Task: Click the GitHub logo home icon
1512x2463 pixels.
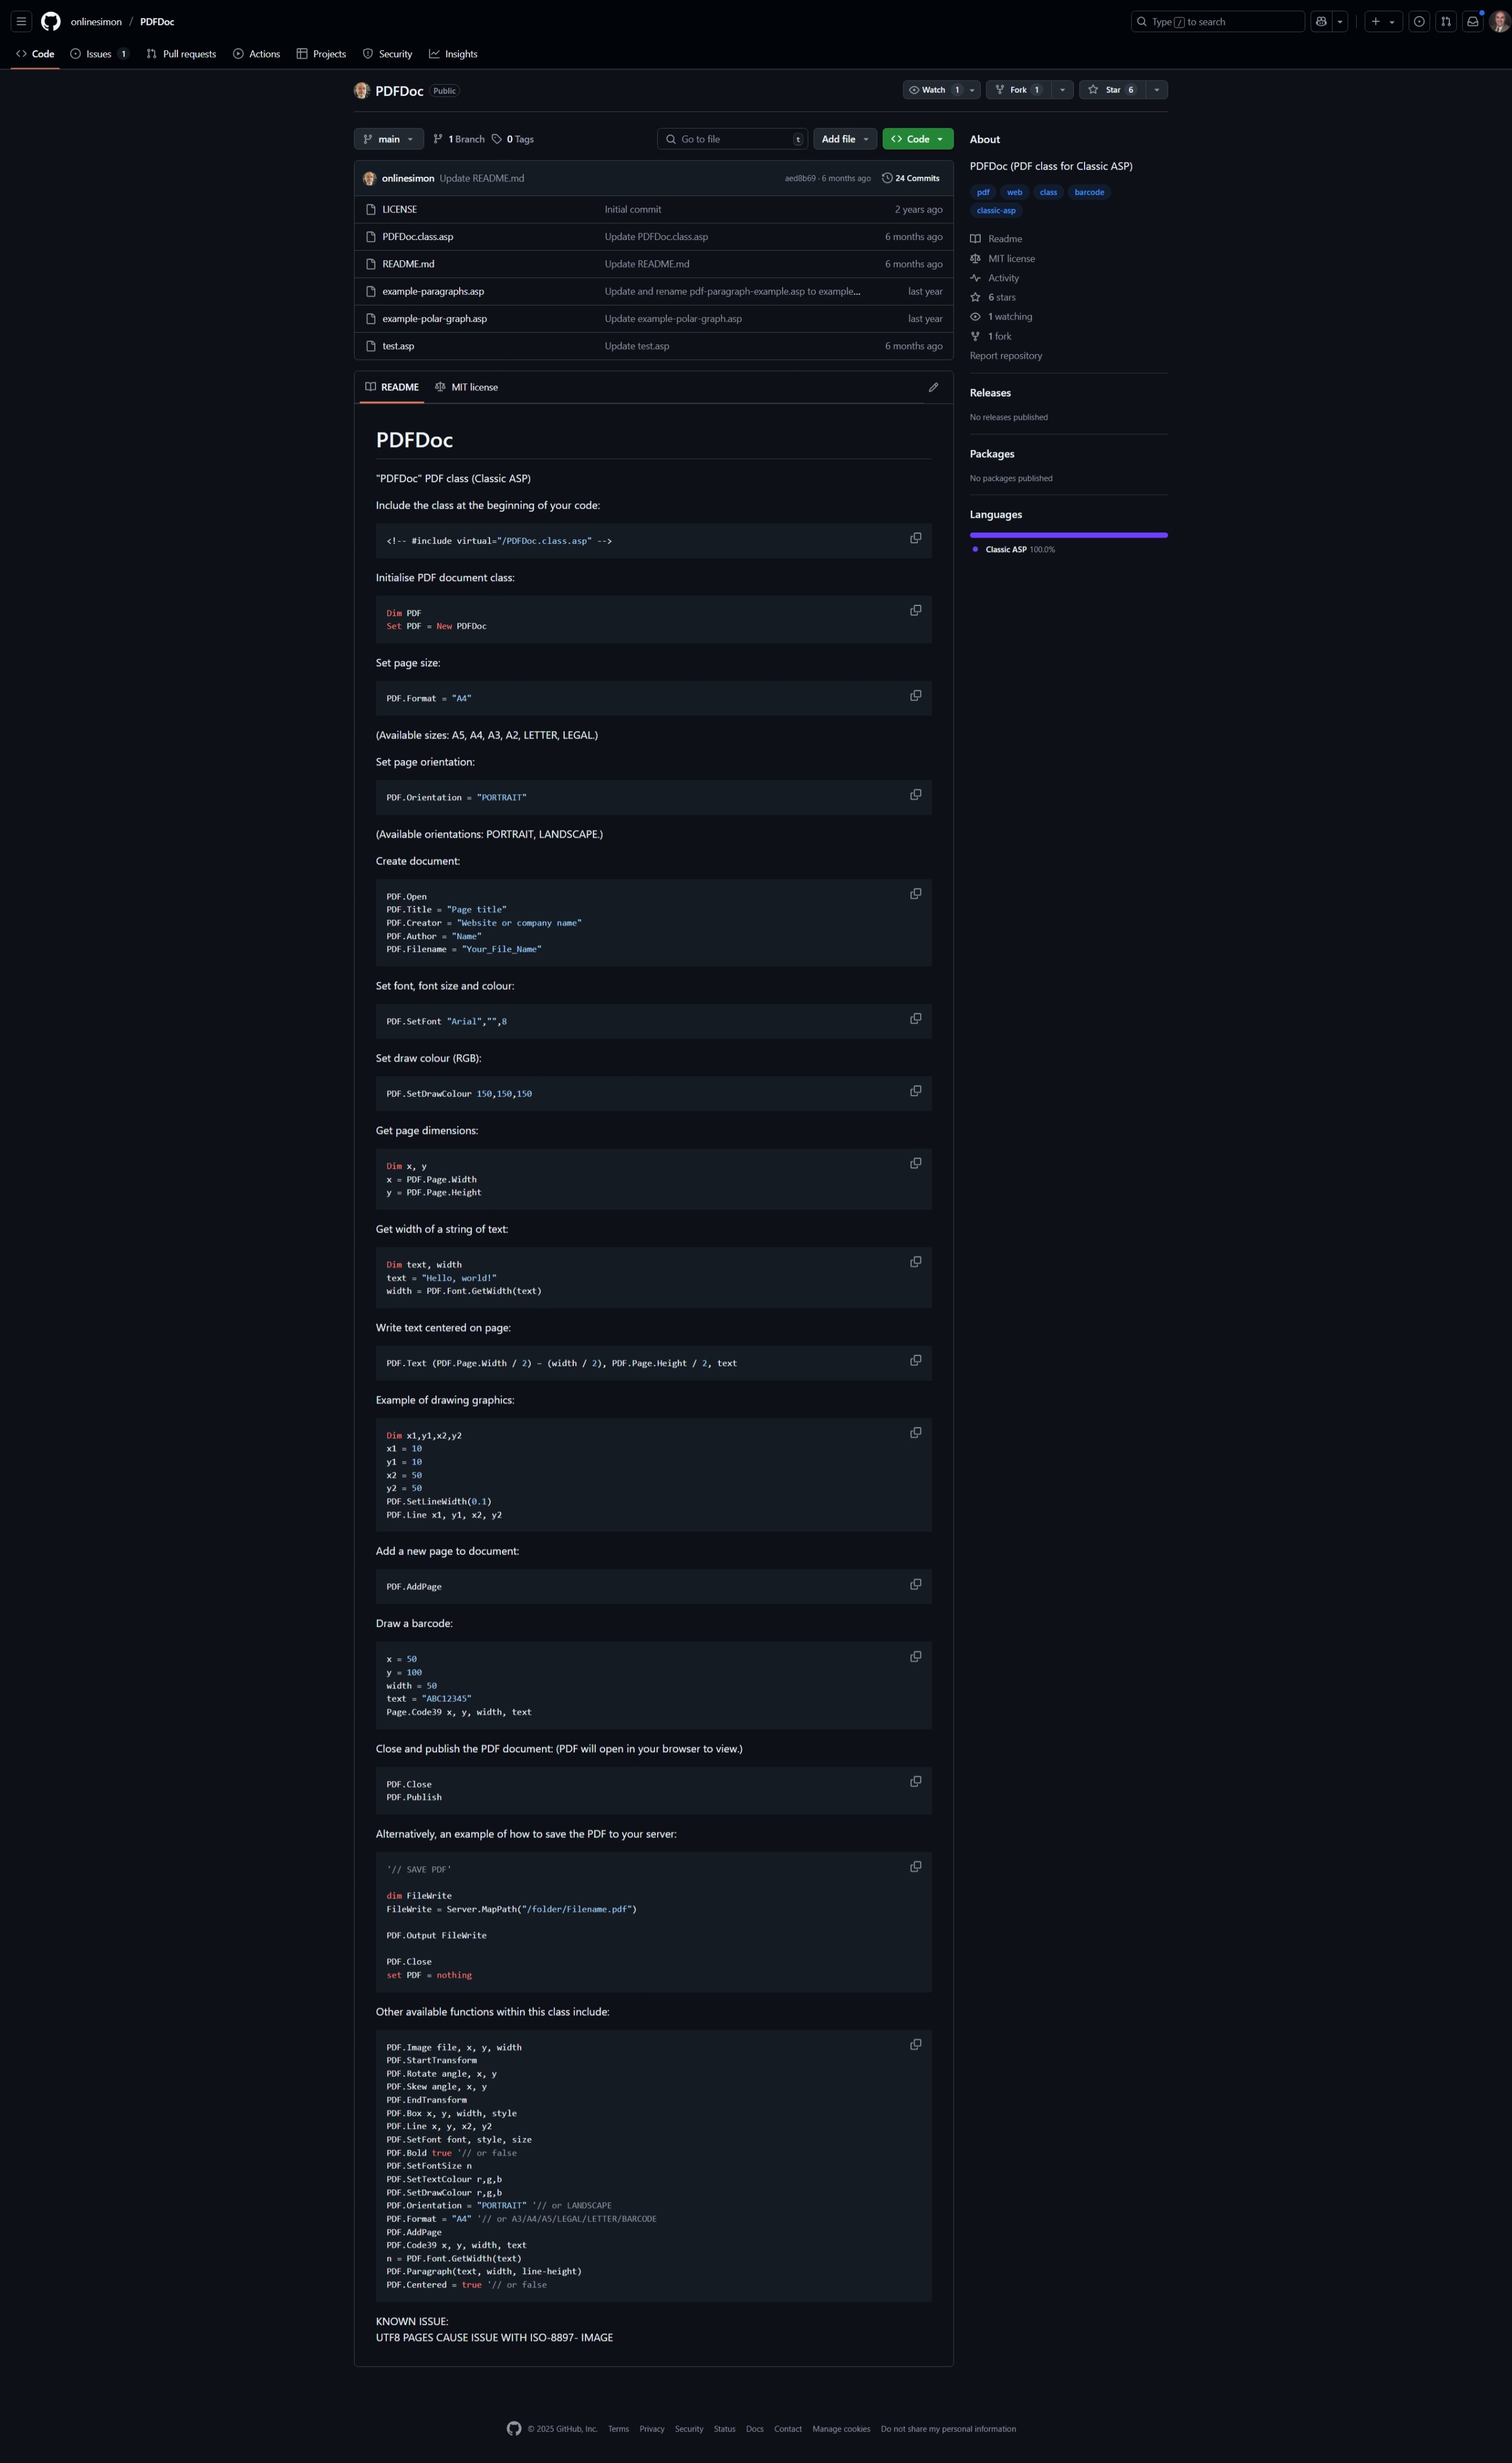Action: pyautogui.click(x=51, y=21)
